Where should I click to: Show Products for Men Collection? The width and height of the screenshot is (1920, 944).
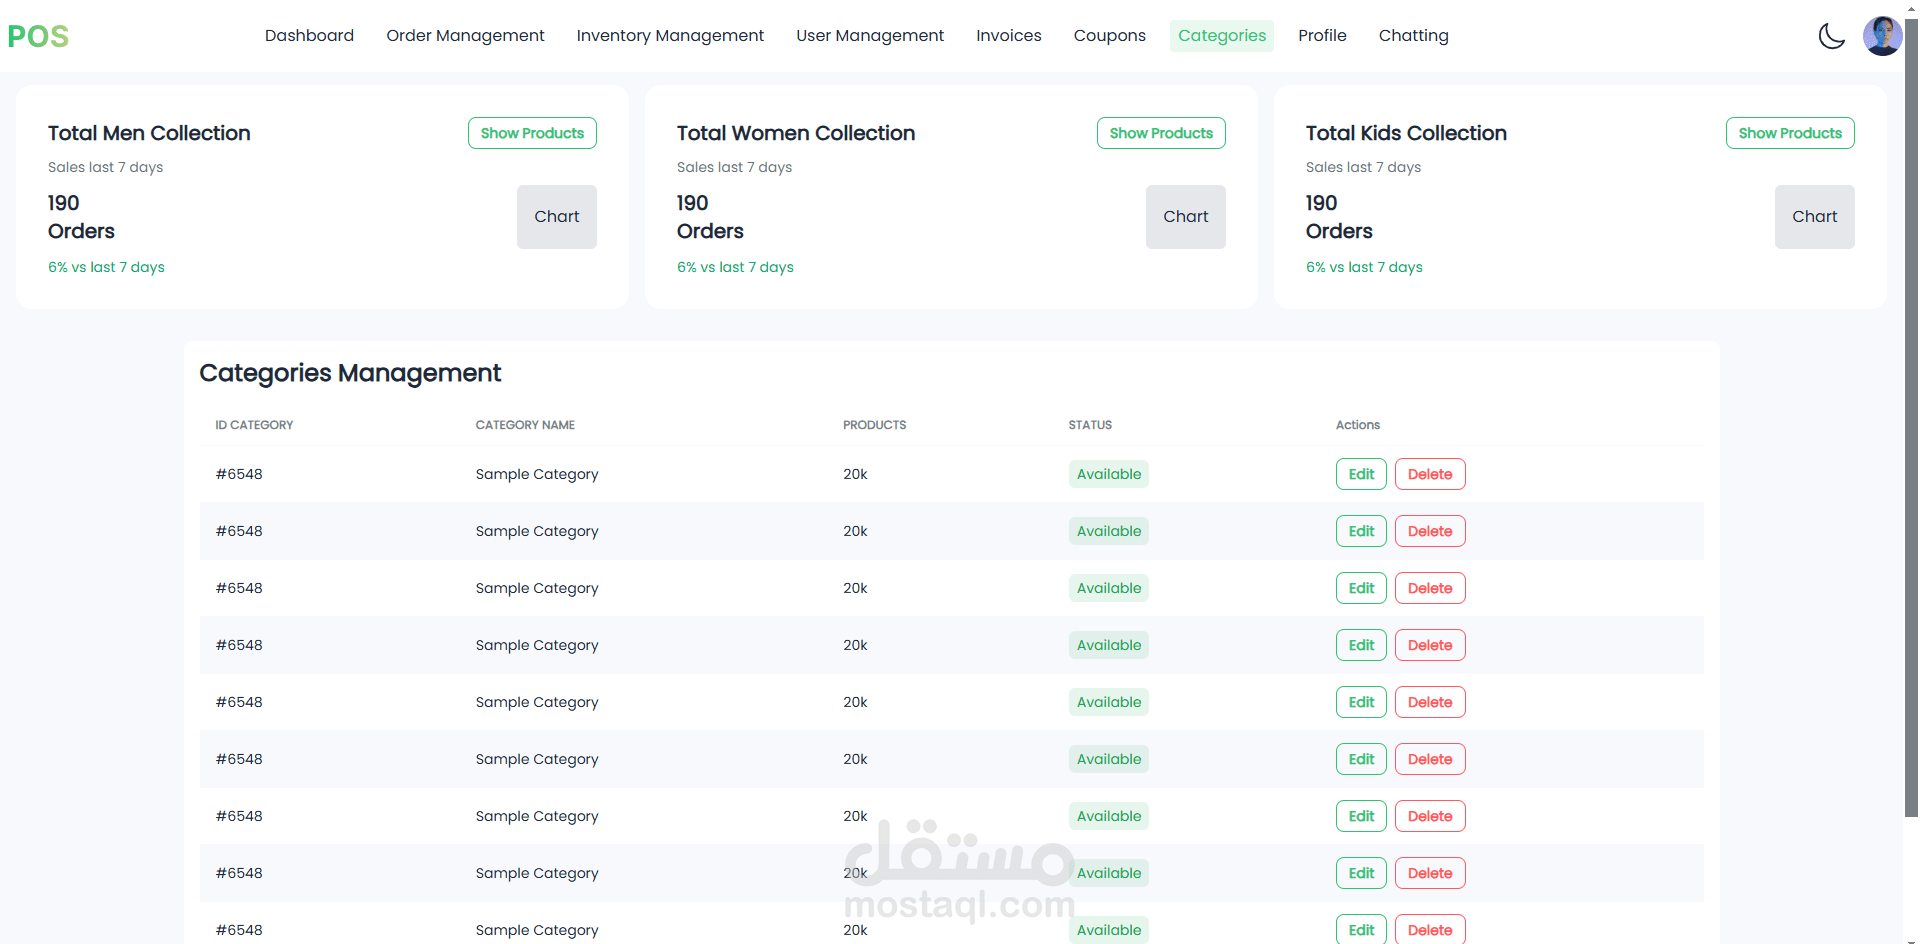[x=532, y=133]
